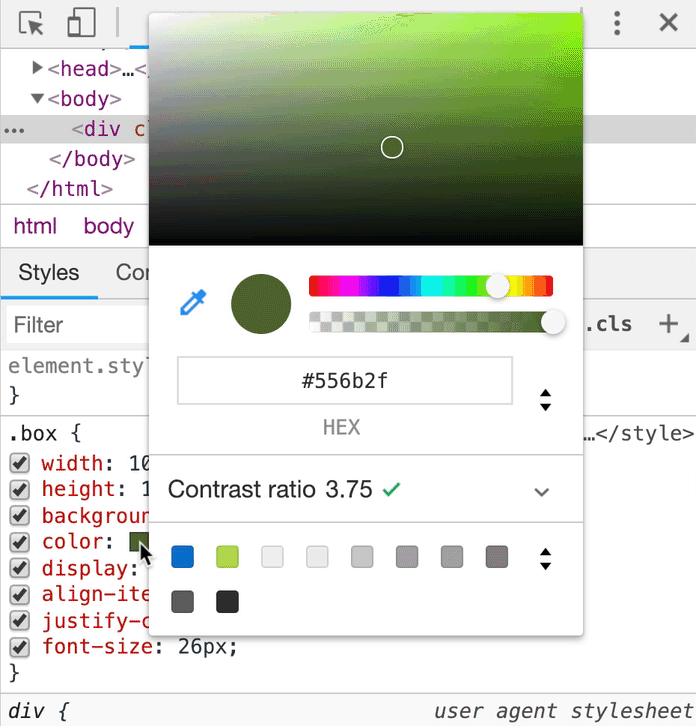The width and height of the screenshot is (696, 726).
Task: Switch color format with HEX arrows
Action: point(545,400)
